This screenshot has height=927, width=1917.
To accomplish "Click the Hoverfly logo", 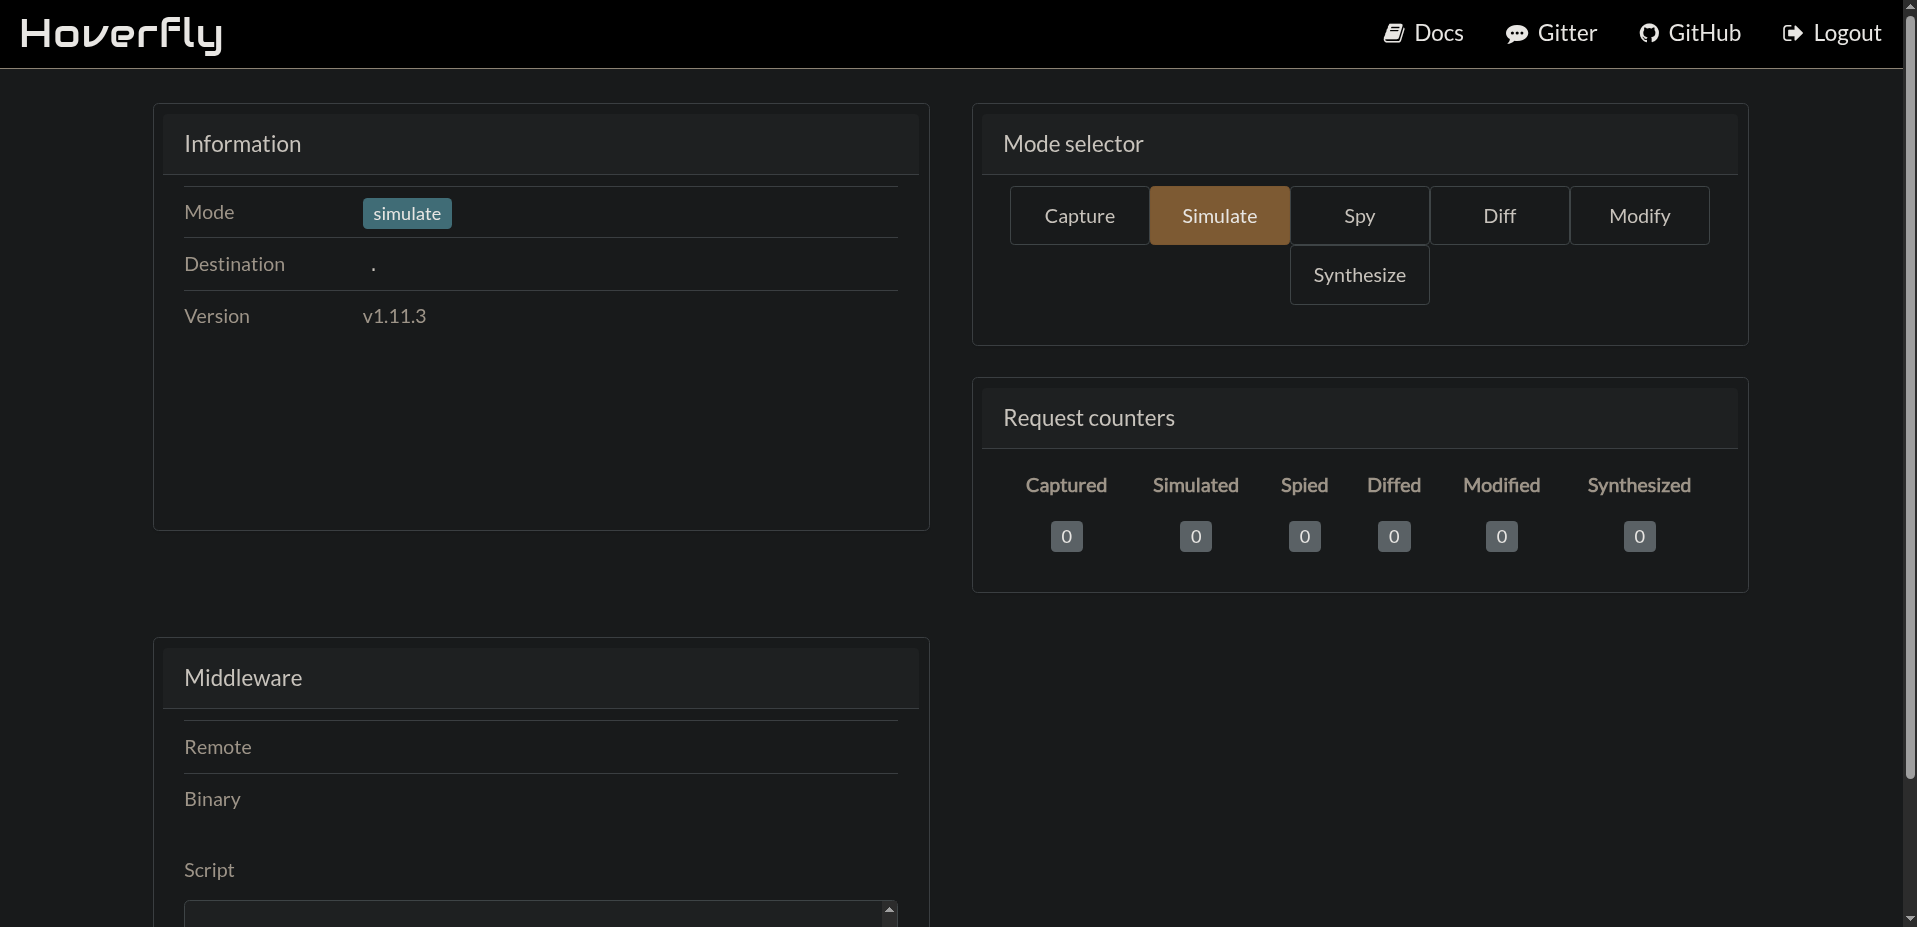I will click(x=121, y=35).
